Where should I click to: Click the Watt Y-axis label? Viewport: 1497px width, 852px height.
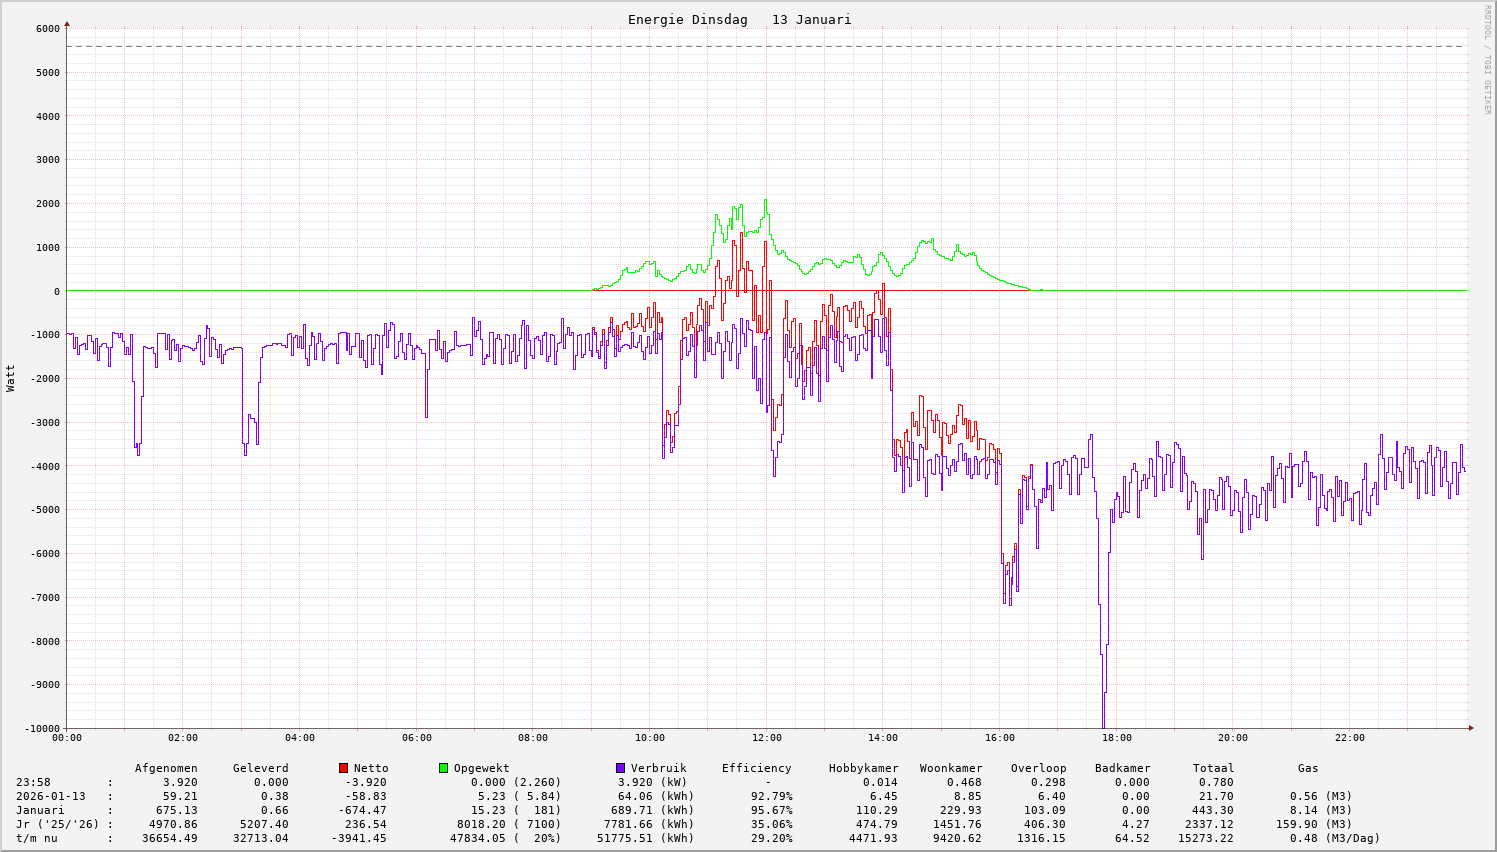click(x=11, y=377)
